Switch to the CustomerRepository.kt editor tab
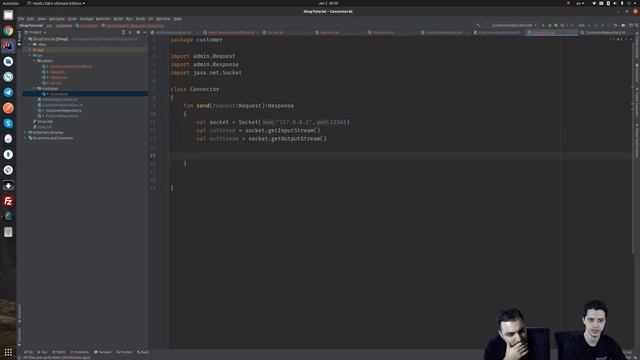The height and width of the screenshot is (360, 640). [x=605, y=33]
